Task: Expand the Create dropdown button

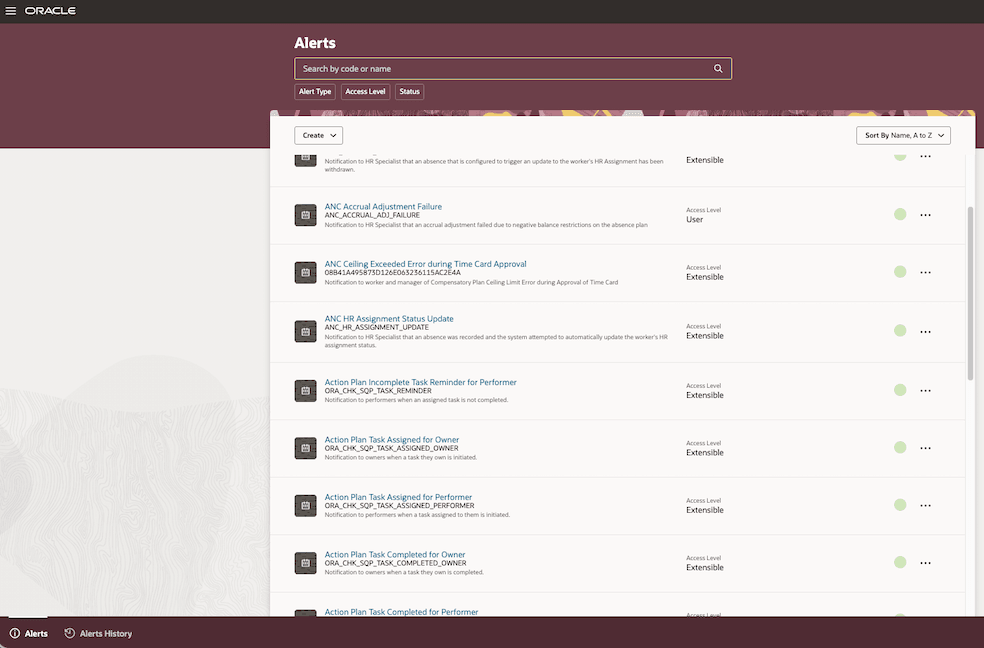Action: click(319, 135)
